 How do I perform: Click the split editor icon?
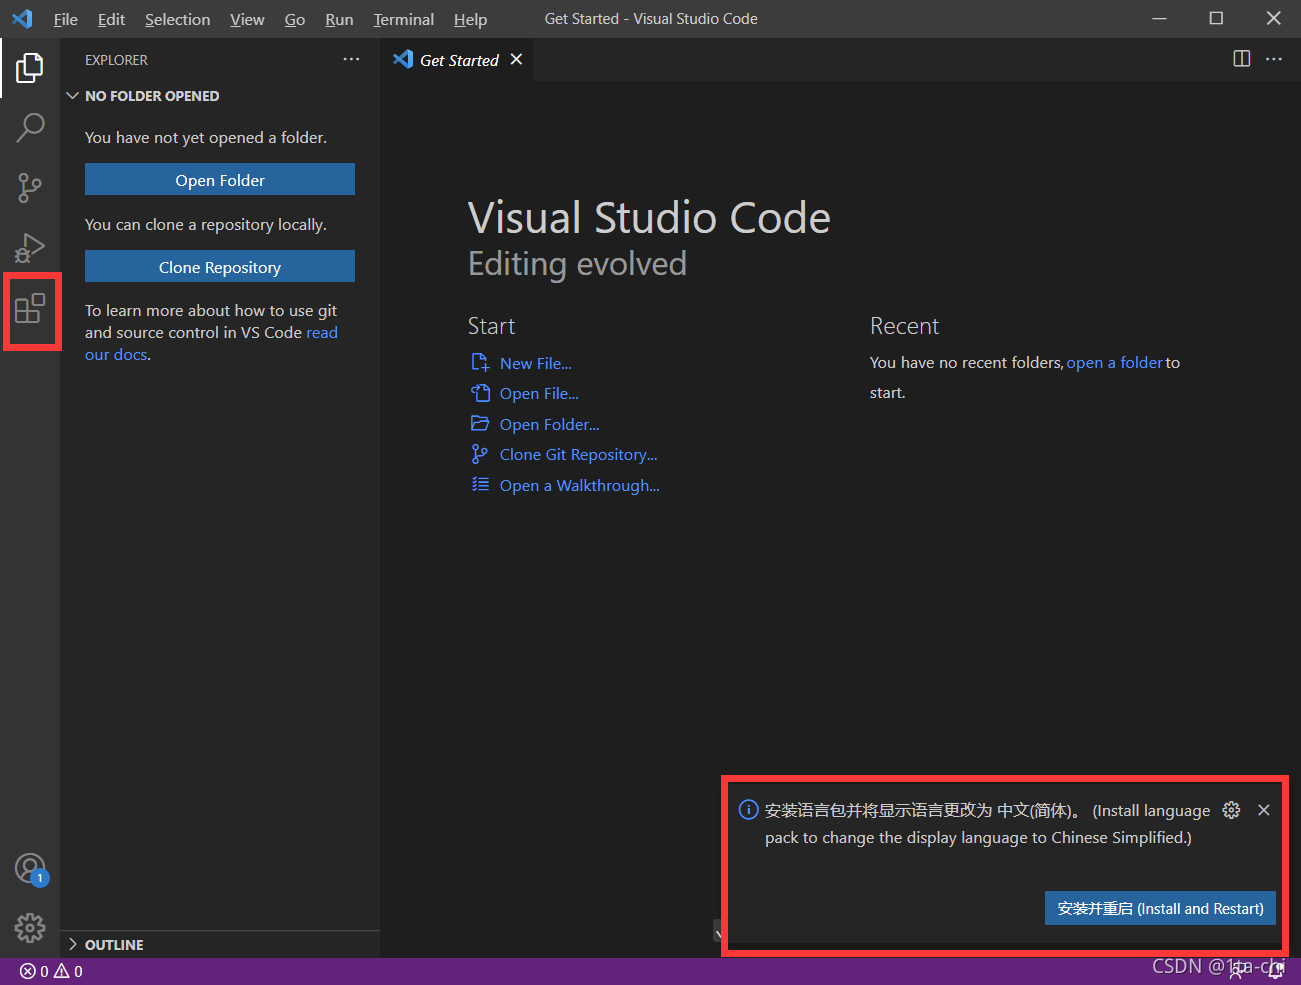[x=1242, y=59]
